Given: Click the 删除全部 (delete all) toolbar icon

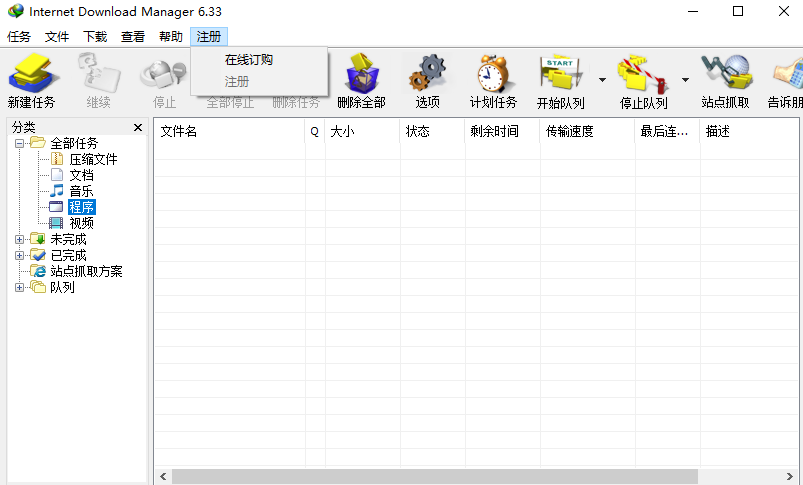Looking at the screenshot, I should 362,73.
